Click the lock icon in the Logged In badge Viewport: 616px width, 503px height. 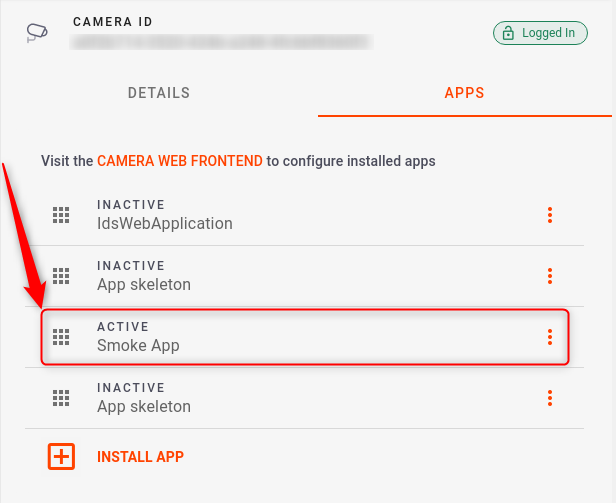(508, 33)
